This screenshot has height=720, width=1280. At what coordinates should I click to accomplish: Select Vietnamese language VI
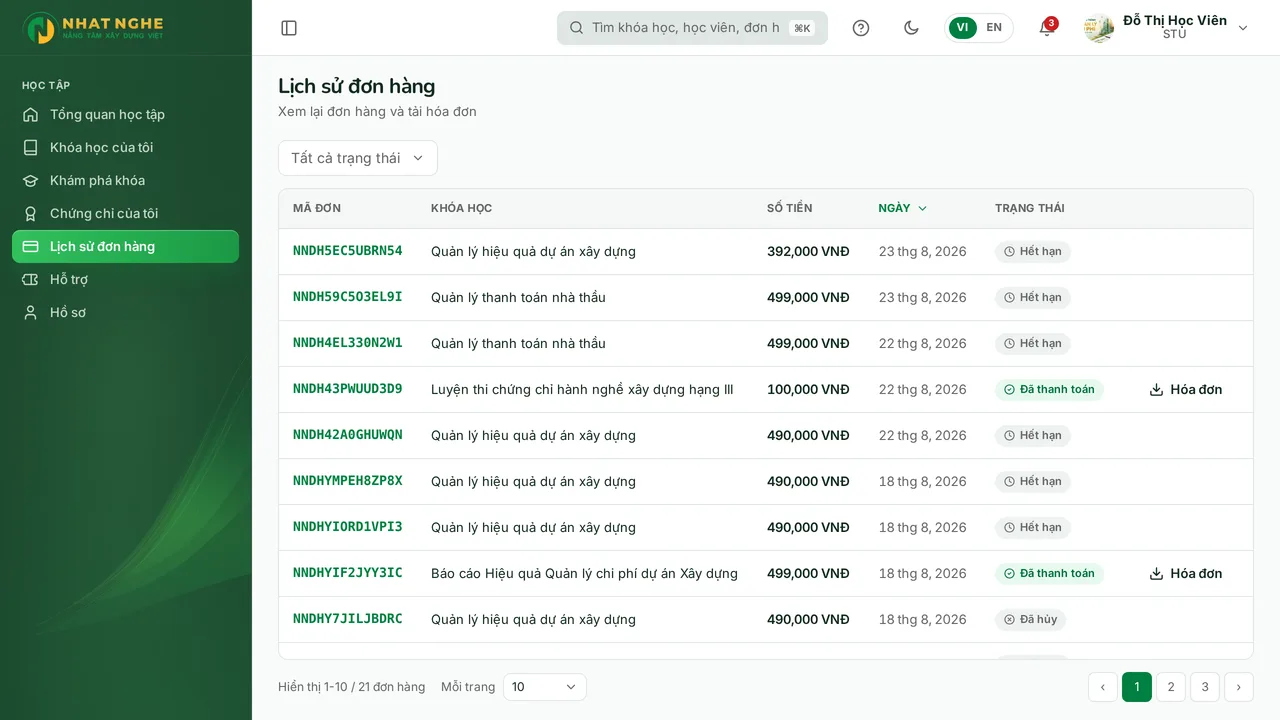962,28
